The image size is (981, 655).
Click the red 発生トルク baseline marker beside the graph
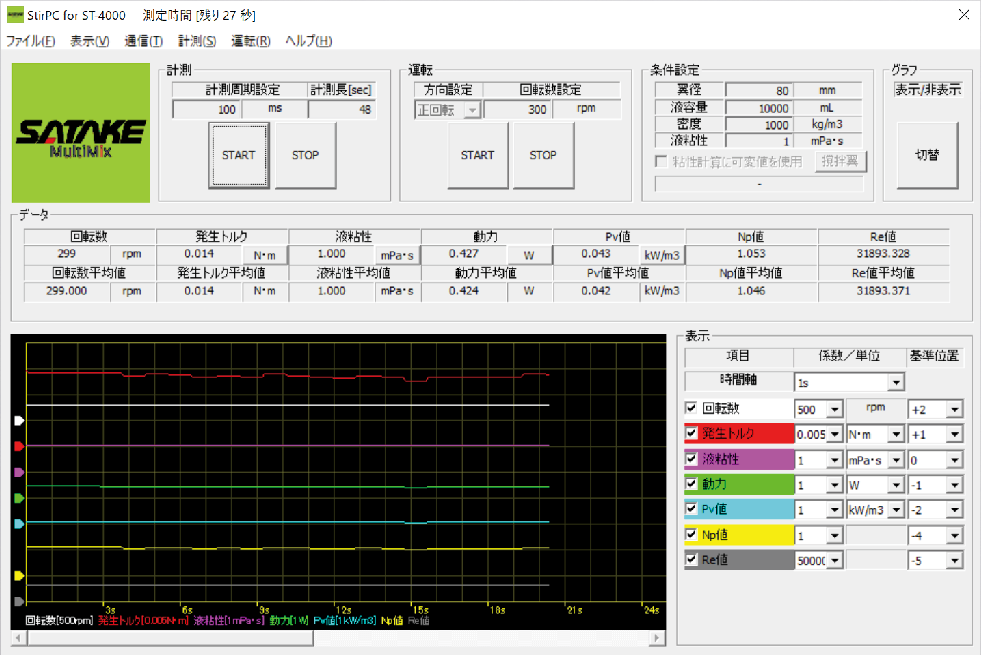(x=19, y=446)
